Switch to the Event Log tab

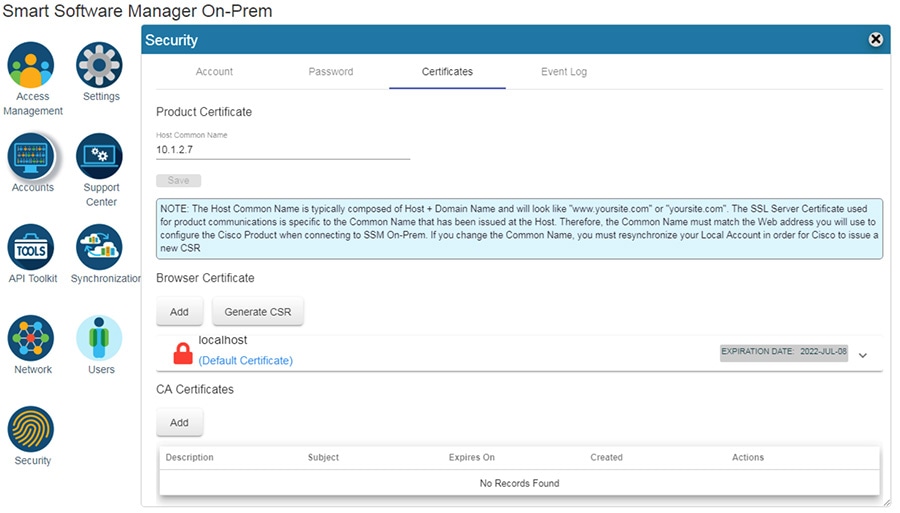[564, 72]
